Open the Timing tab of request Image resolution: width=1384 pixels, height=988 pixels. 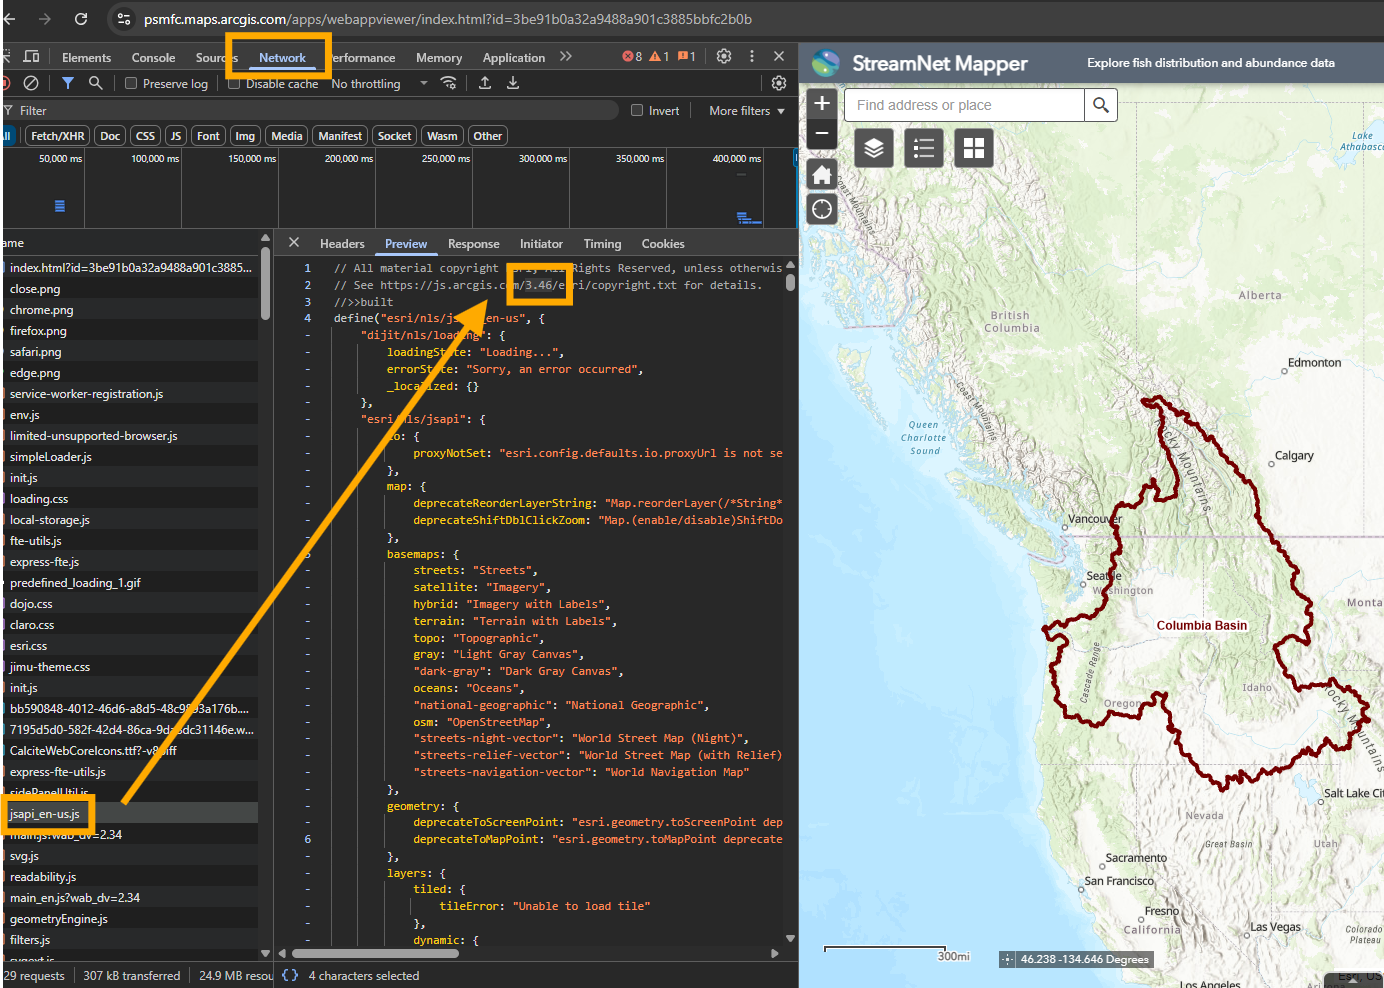click(602, 243)
